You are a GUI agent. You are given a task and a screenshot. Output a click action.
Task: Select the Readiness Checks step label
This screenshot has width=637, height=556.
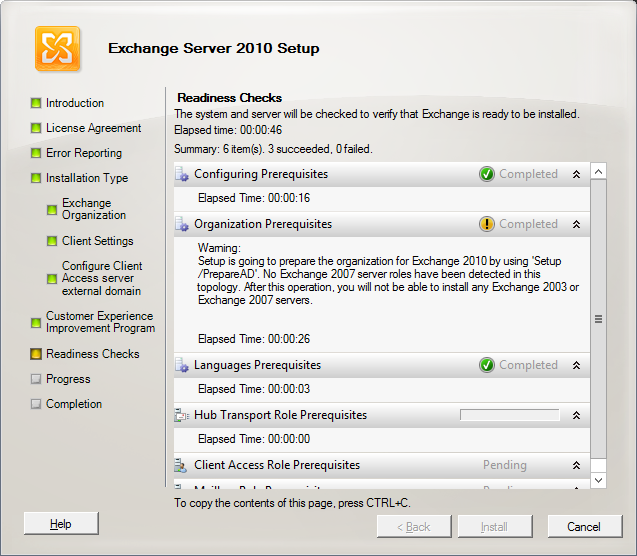(x=93, y=354)
